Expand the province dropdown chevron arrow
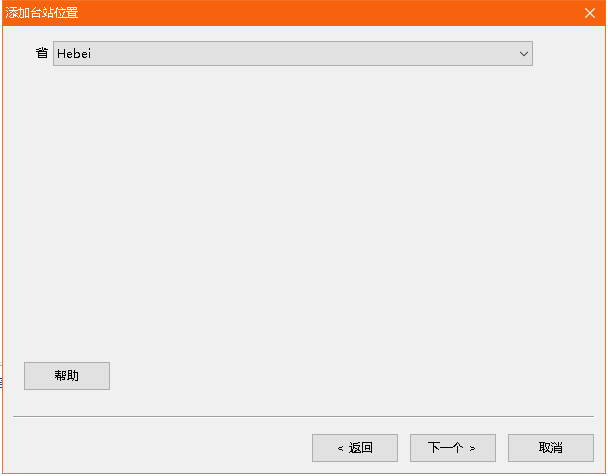Screen dimensions: 608x476 (x=524, y=54)
